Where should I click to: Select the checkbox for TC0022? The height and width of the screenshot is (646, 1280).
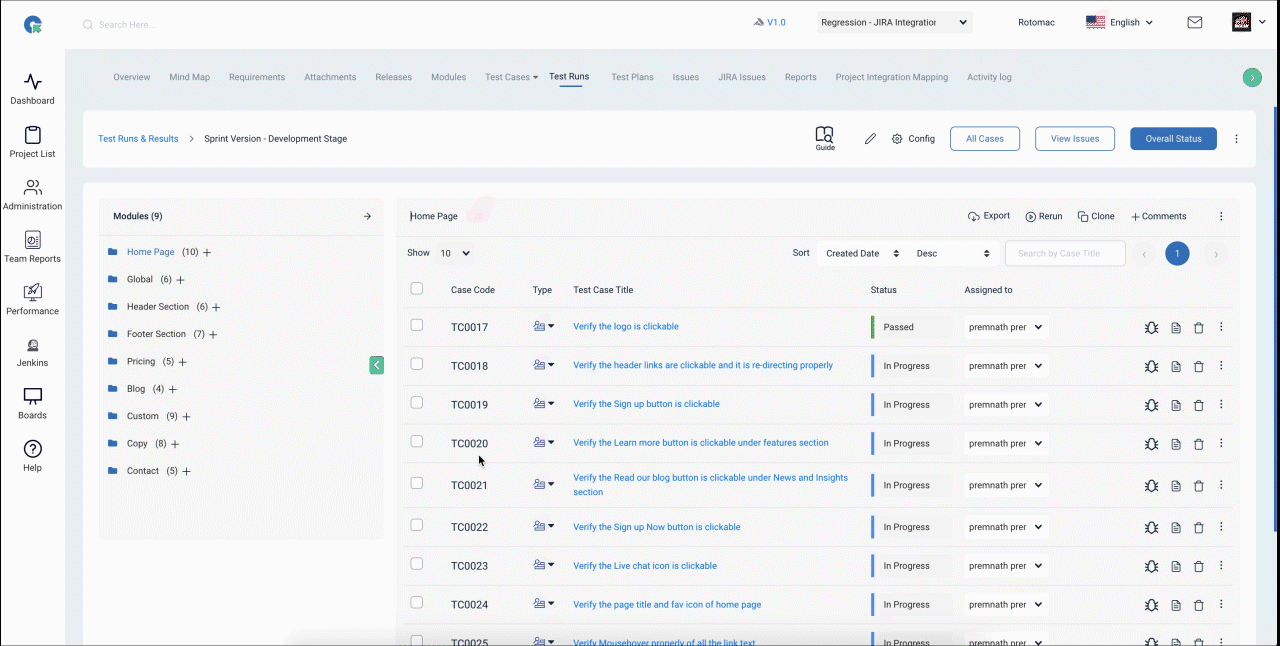click(417, 525)
